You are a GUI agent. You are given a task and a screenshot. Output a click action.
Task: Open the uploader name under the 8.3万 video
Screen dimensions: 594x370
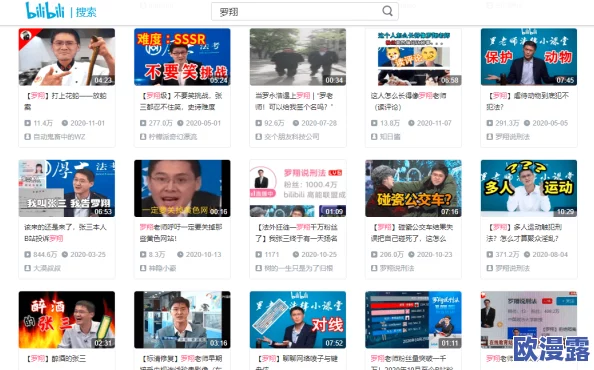pyautogui.click(x=163, y=268)
